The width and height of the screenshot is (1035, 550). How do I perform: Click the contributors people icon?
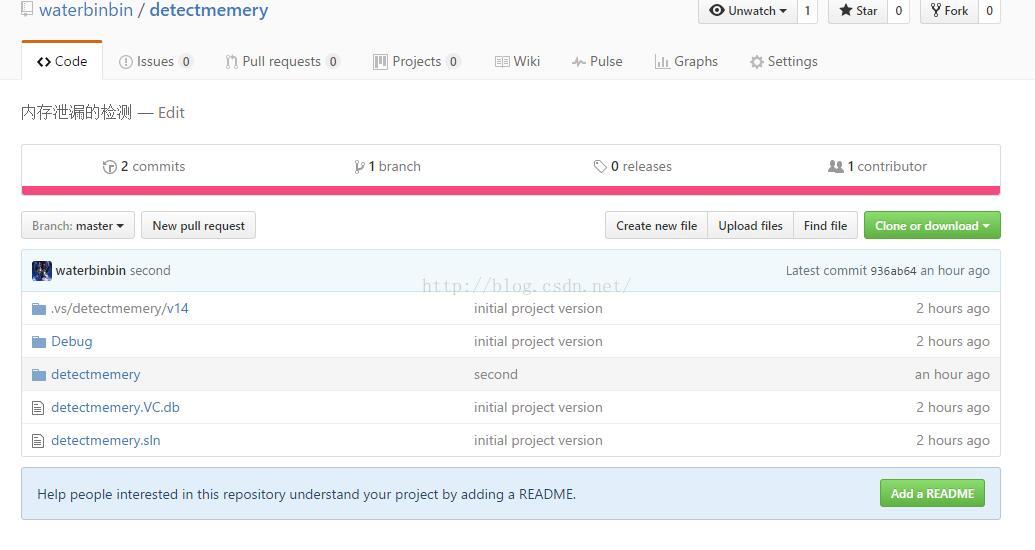[x=836, y=167]
